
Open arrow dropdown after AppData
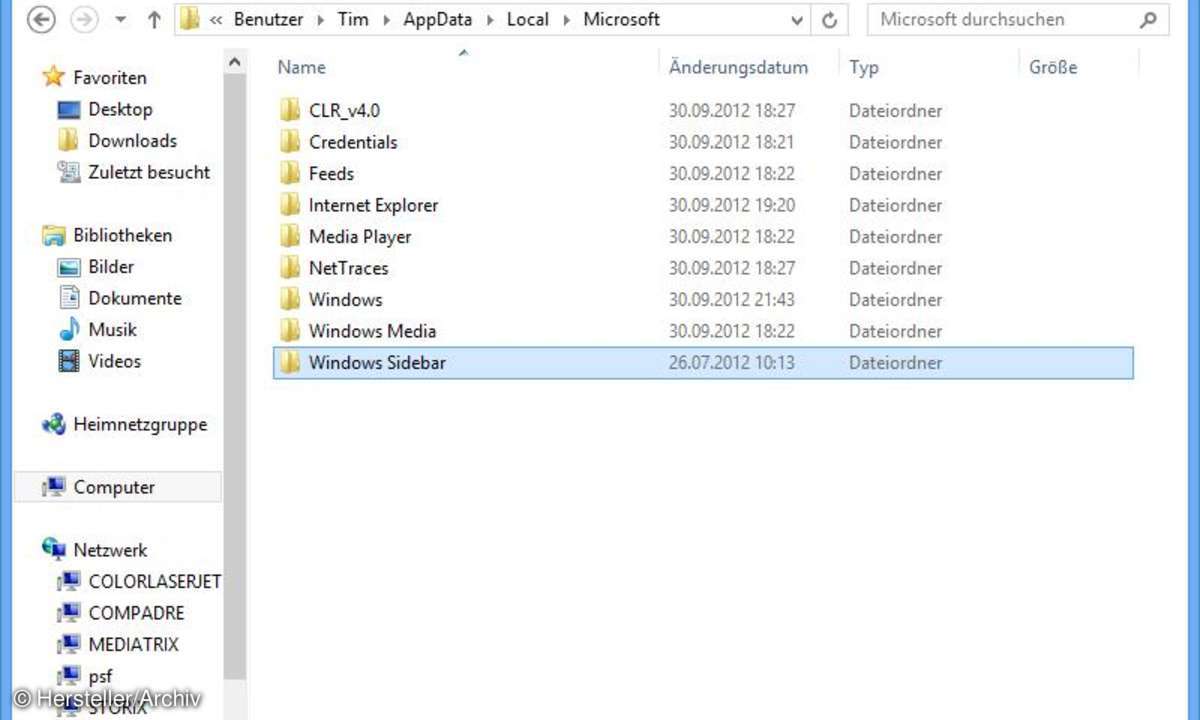pos(491,20)
